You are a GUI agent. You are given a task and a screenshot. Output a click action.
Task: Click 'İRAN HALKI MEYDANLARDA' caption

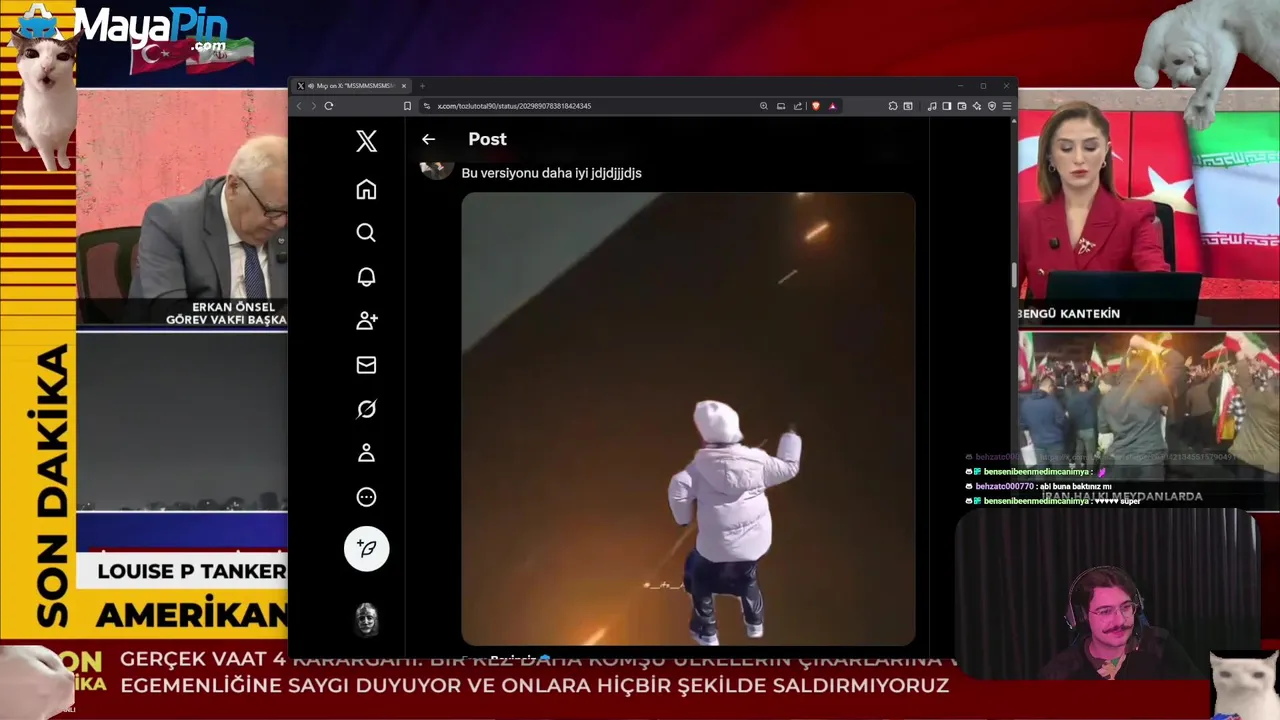1122,497
